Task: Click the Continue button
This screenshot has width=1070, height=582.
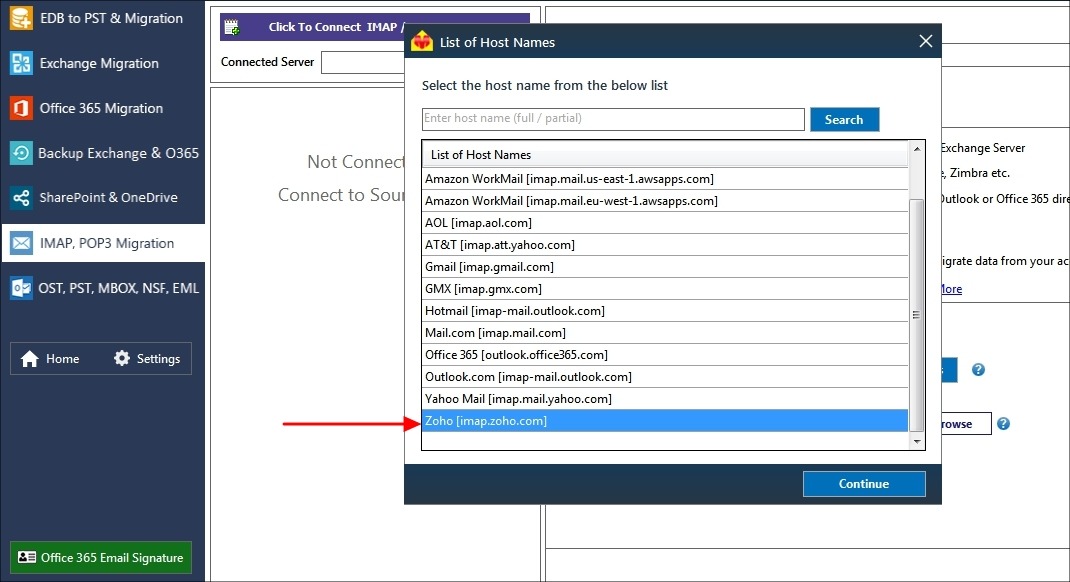Action: pos(864,484)
